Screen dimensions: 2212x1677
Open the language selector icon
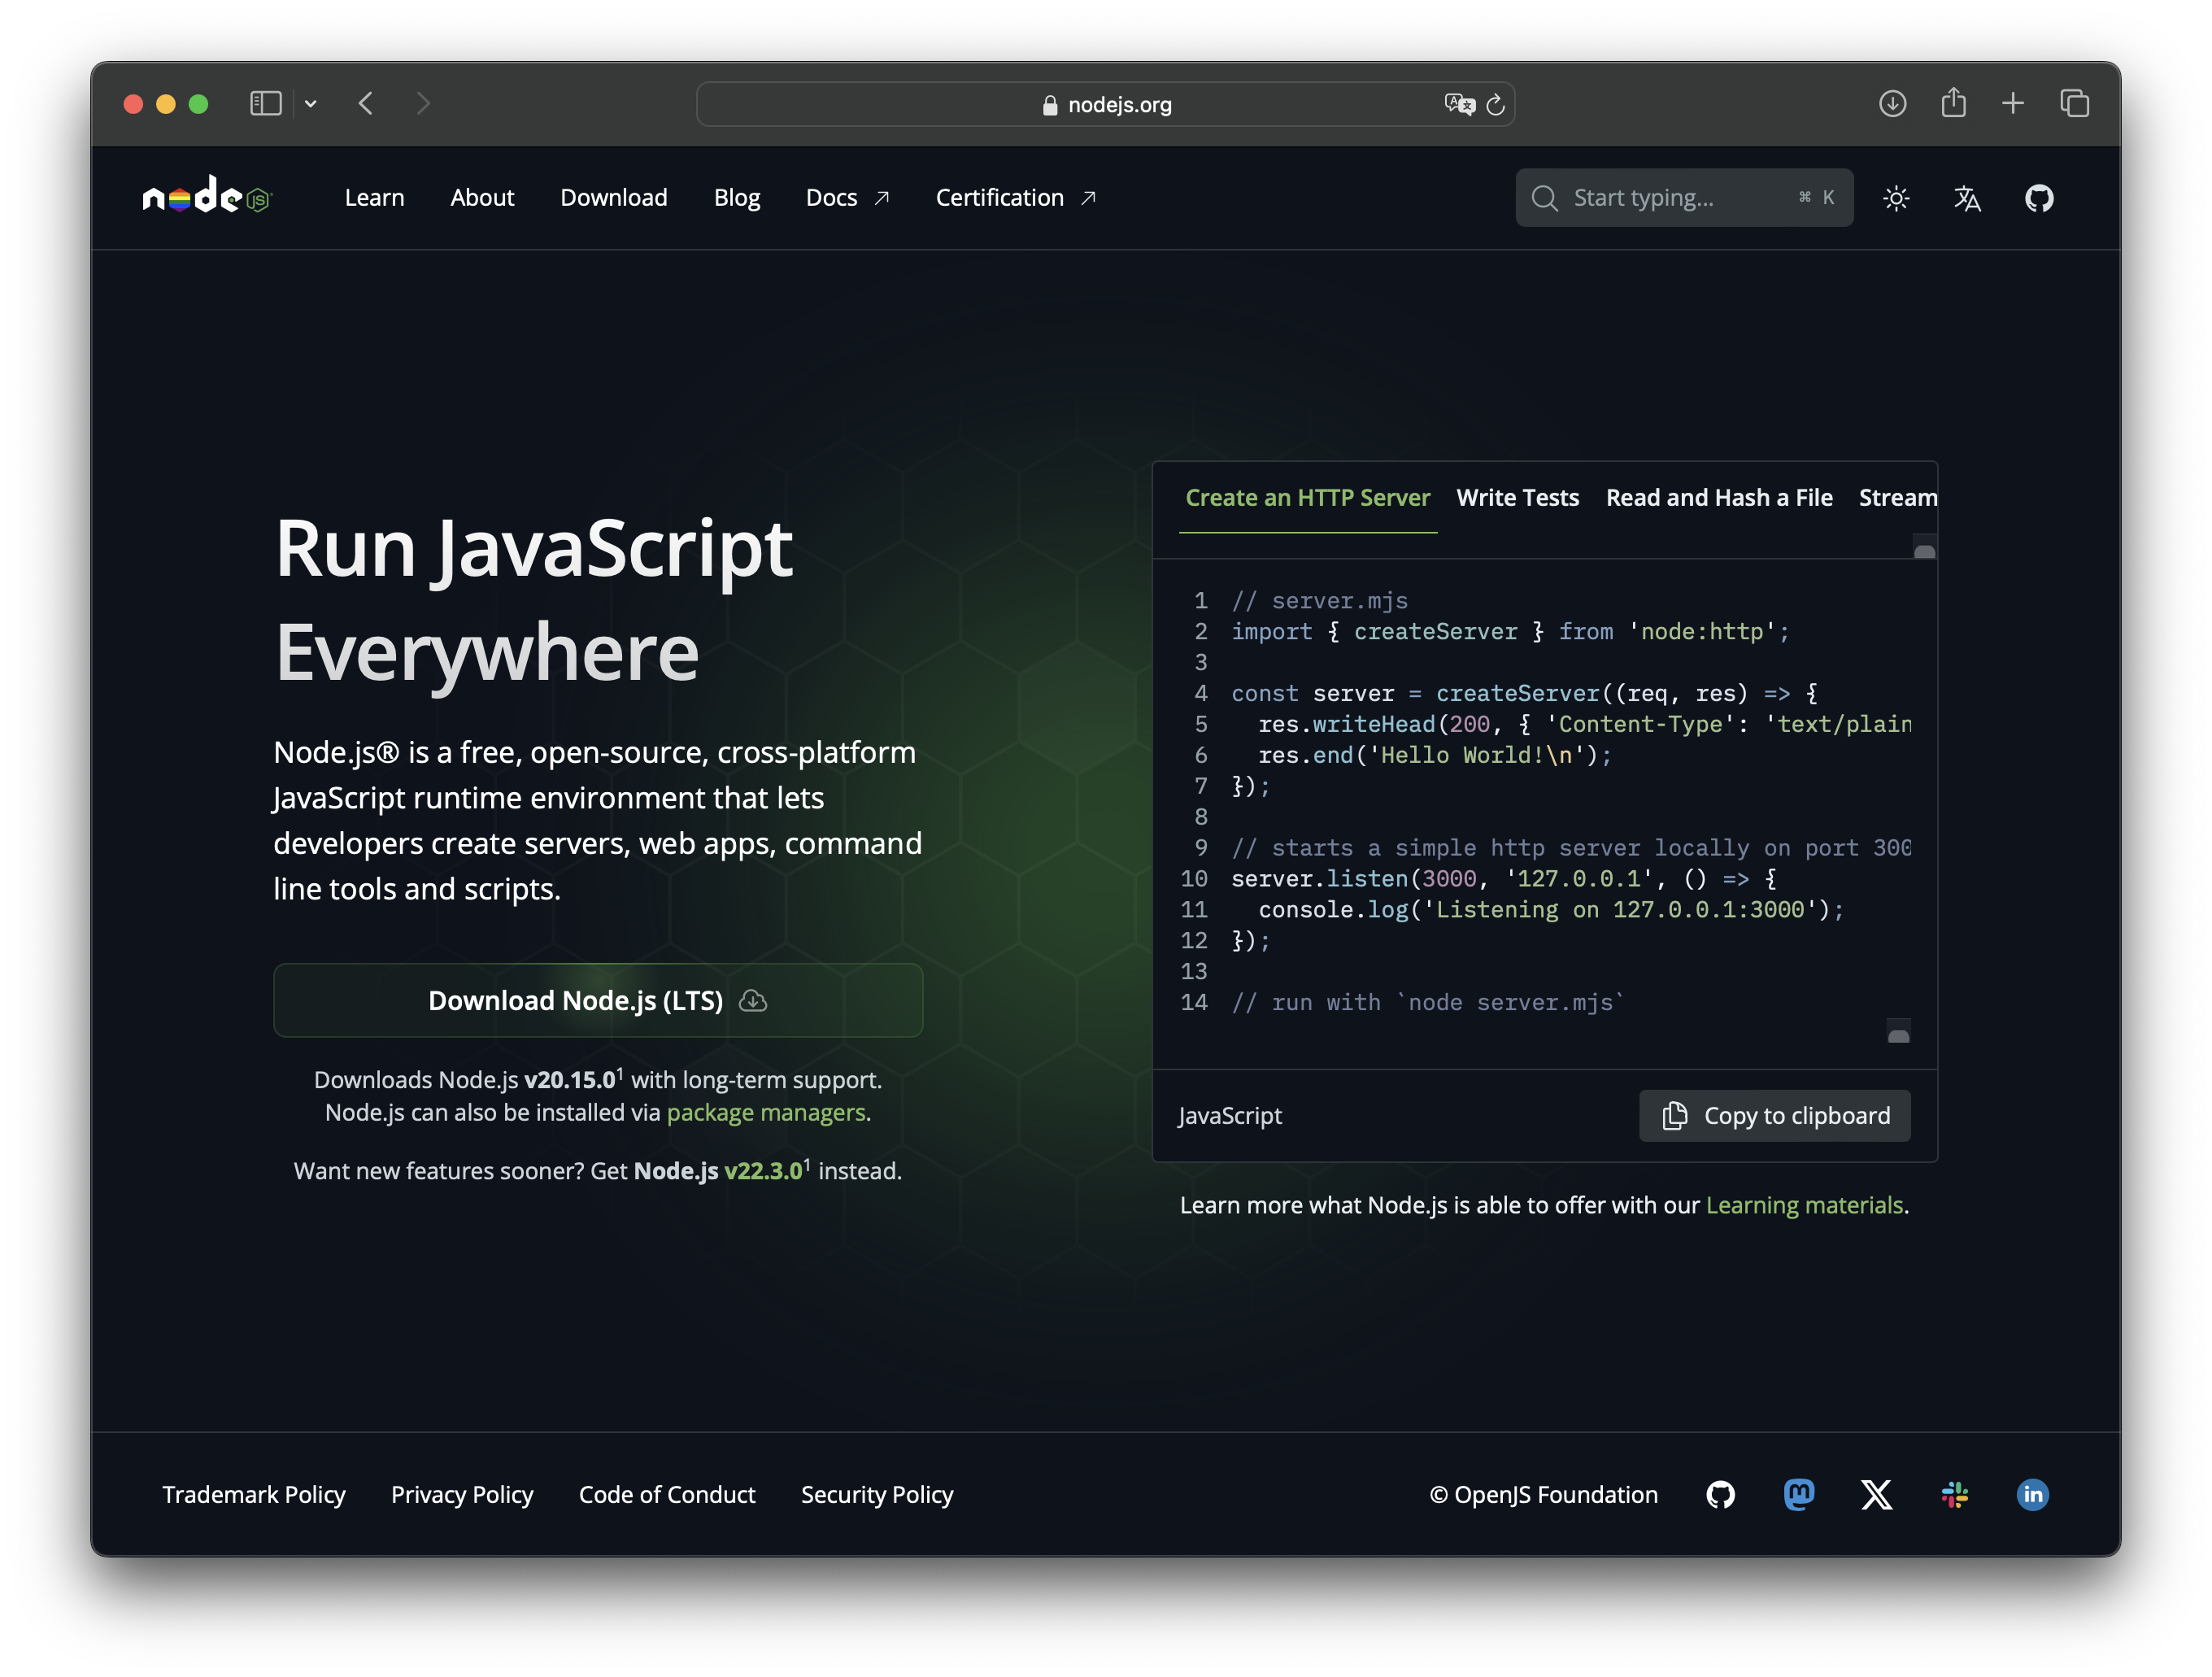pyautogui.click(x=1967, y=198)
